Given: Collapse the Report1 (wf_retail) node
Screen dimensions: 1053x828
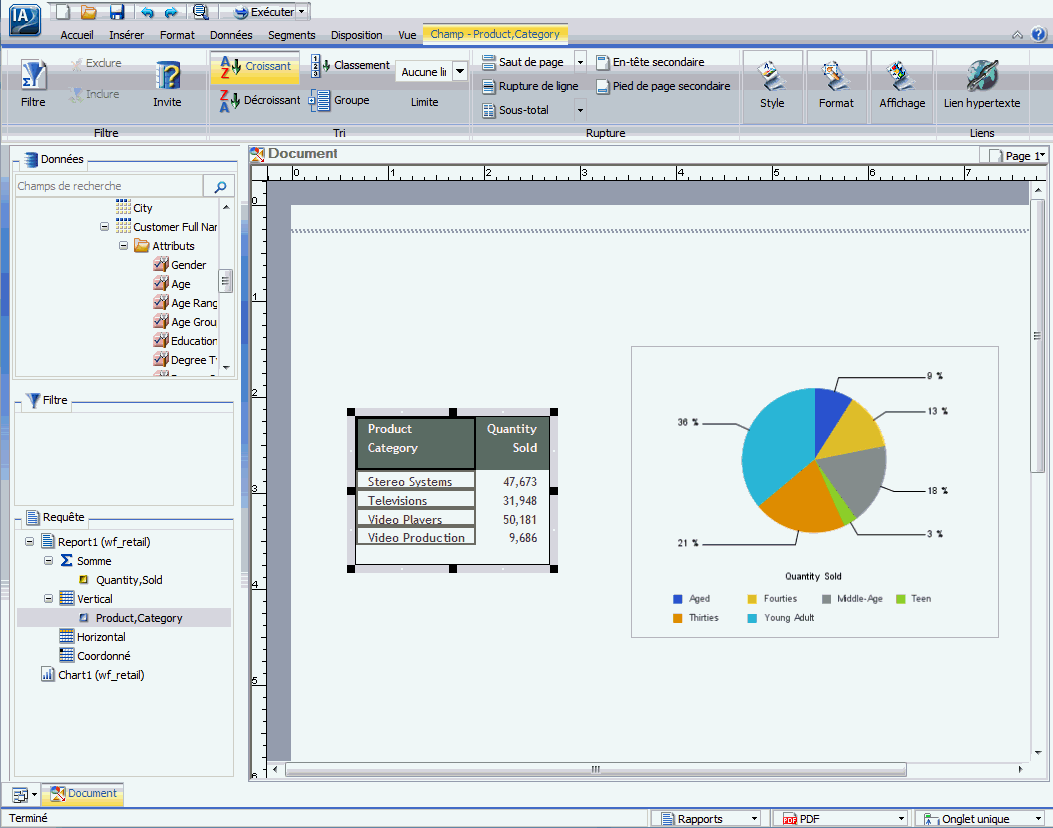Looking at the screenshot, I should click(29, 541).
